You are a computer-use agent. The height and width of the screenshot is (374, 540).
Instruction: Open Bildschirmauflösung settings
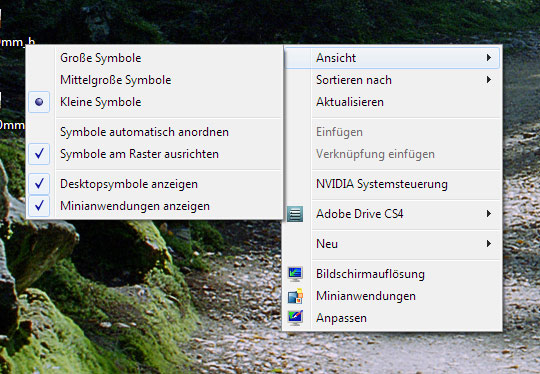(x=392, y=274)
